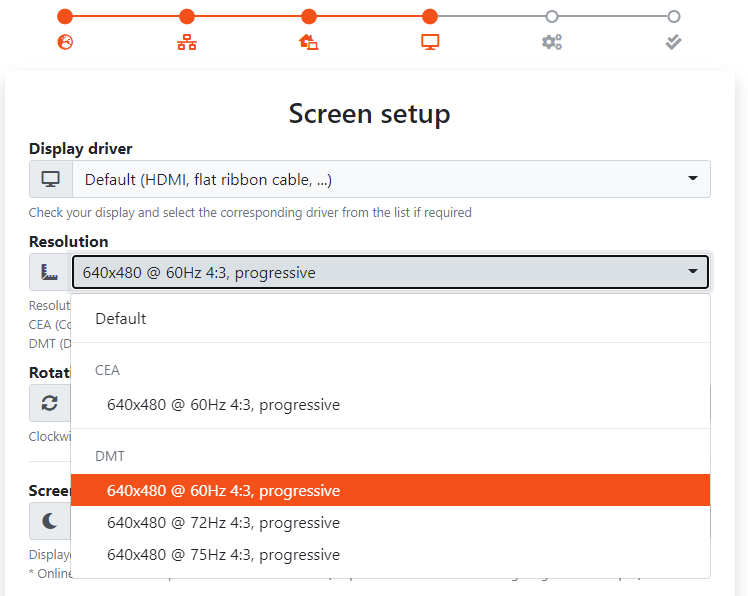The image size is (748, 596).
Task: Click the network step icon
Action: (x=187, y=42)
